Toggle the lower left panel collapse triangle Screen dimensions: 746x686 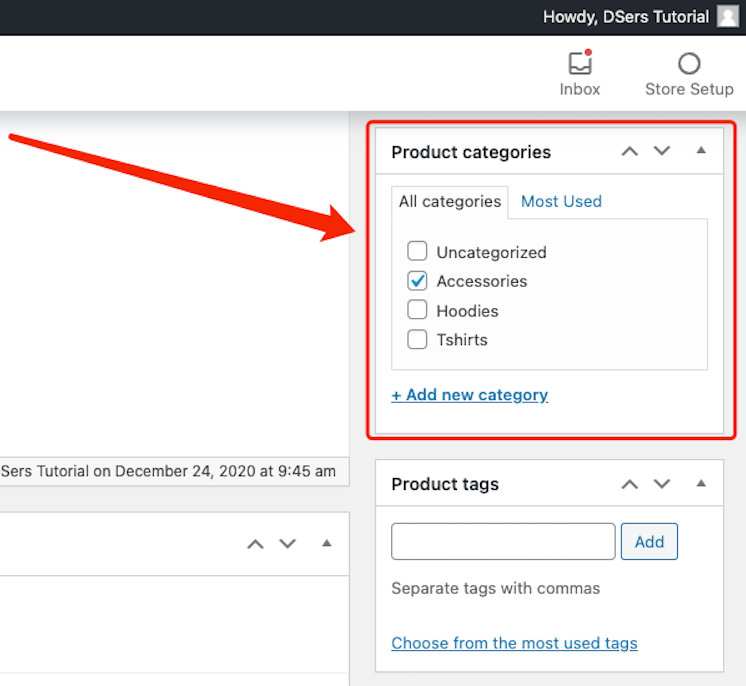[x=326, y=543]
